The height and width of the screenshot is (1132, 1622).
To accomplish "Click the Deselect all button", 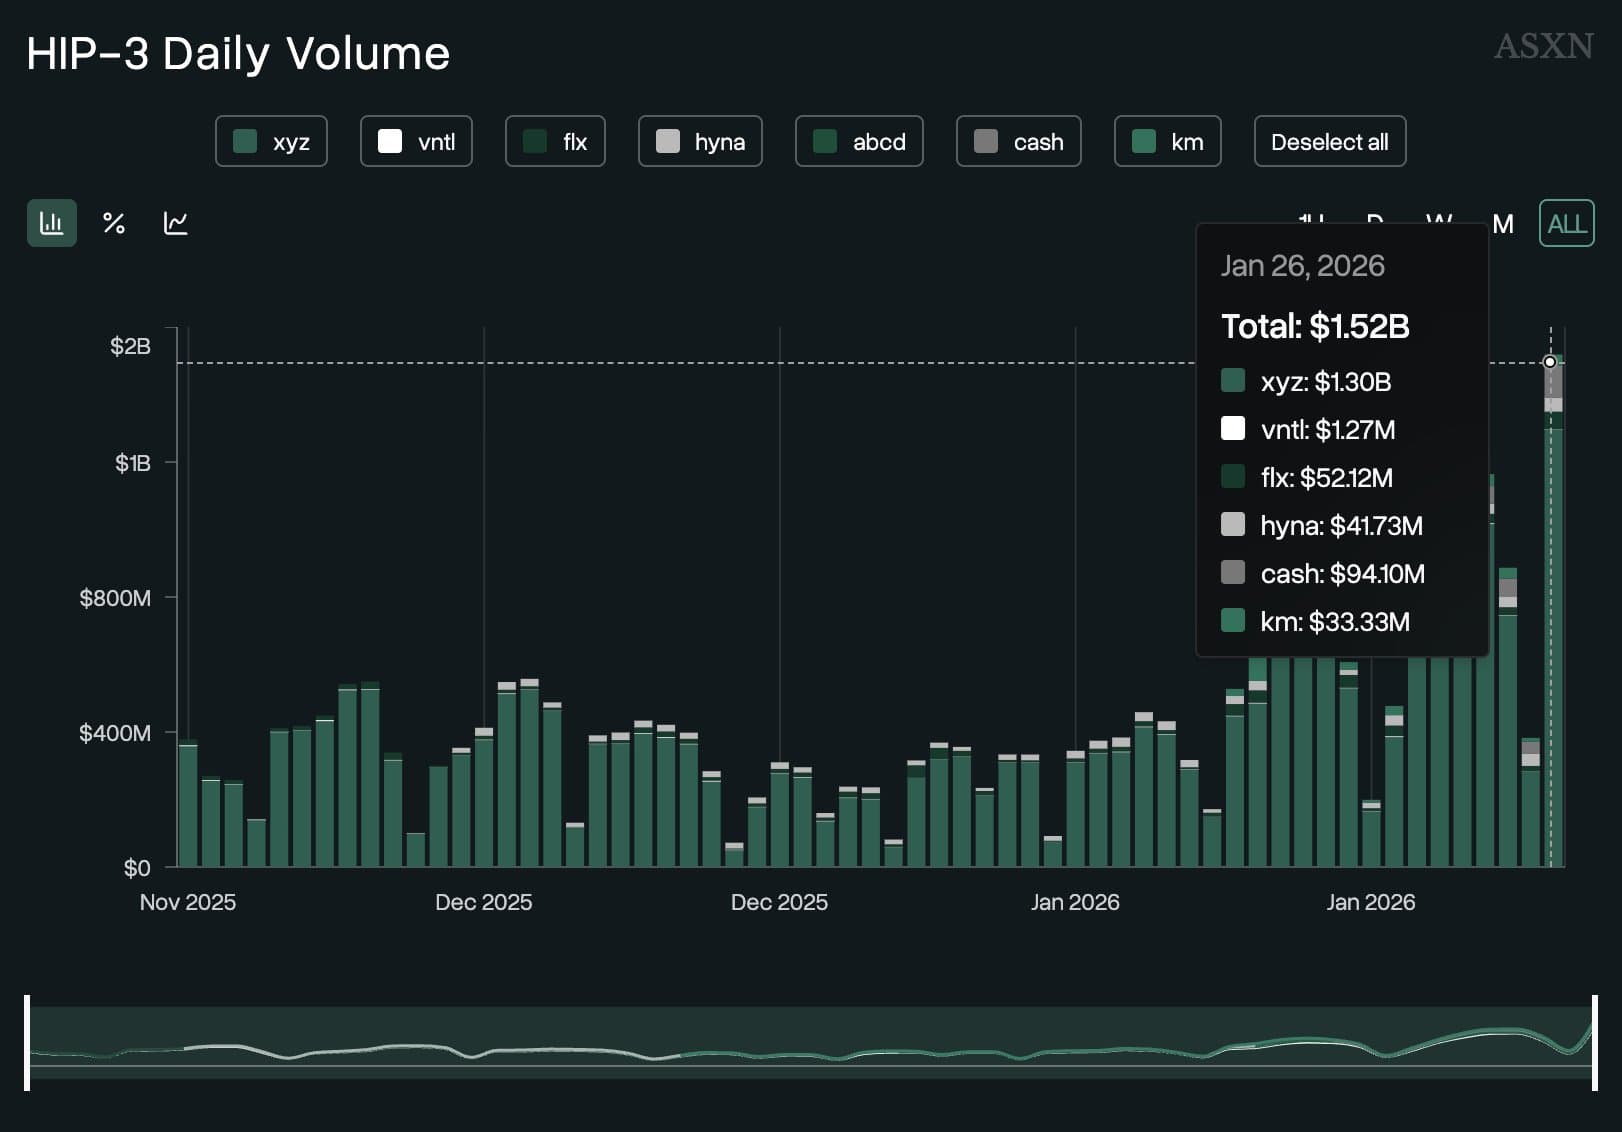I will tap(1329, 142).
